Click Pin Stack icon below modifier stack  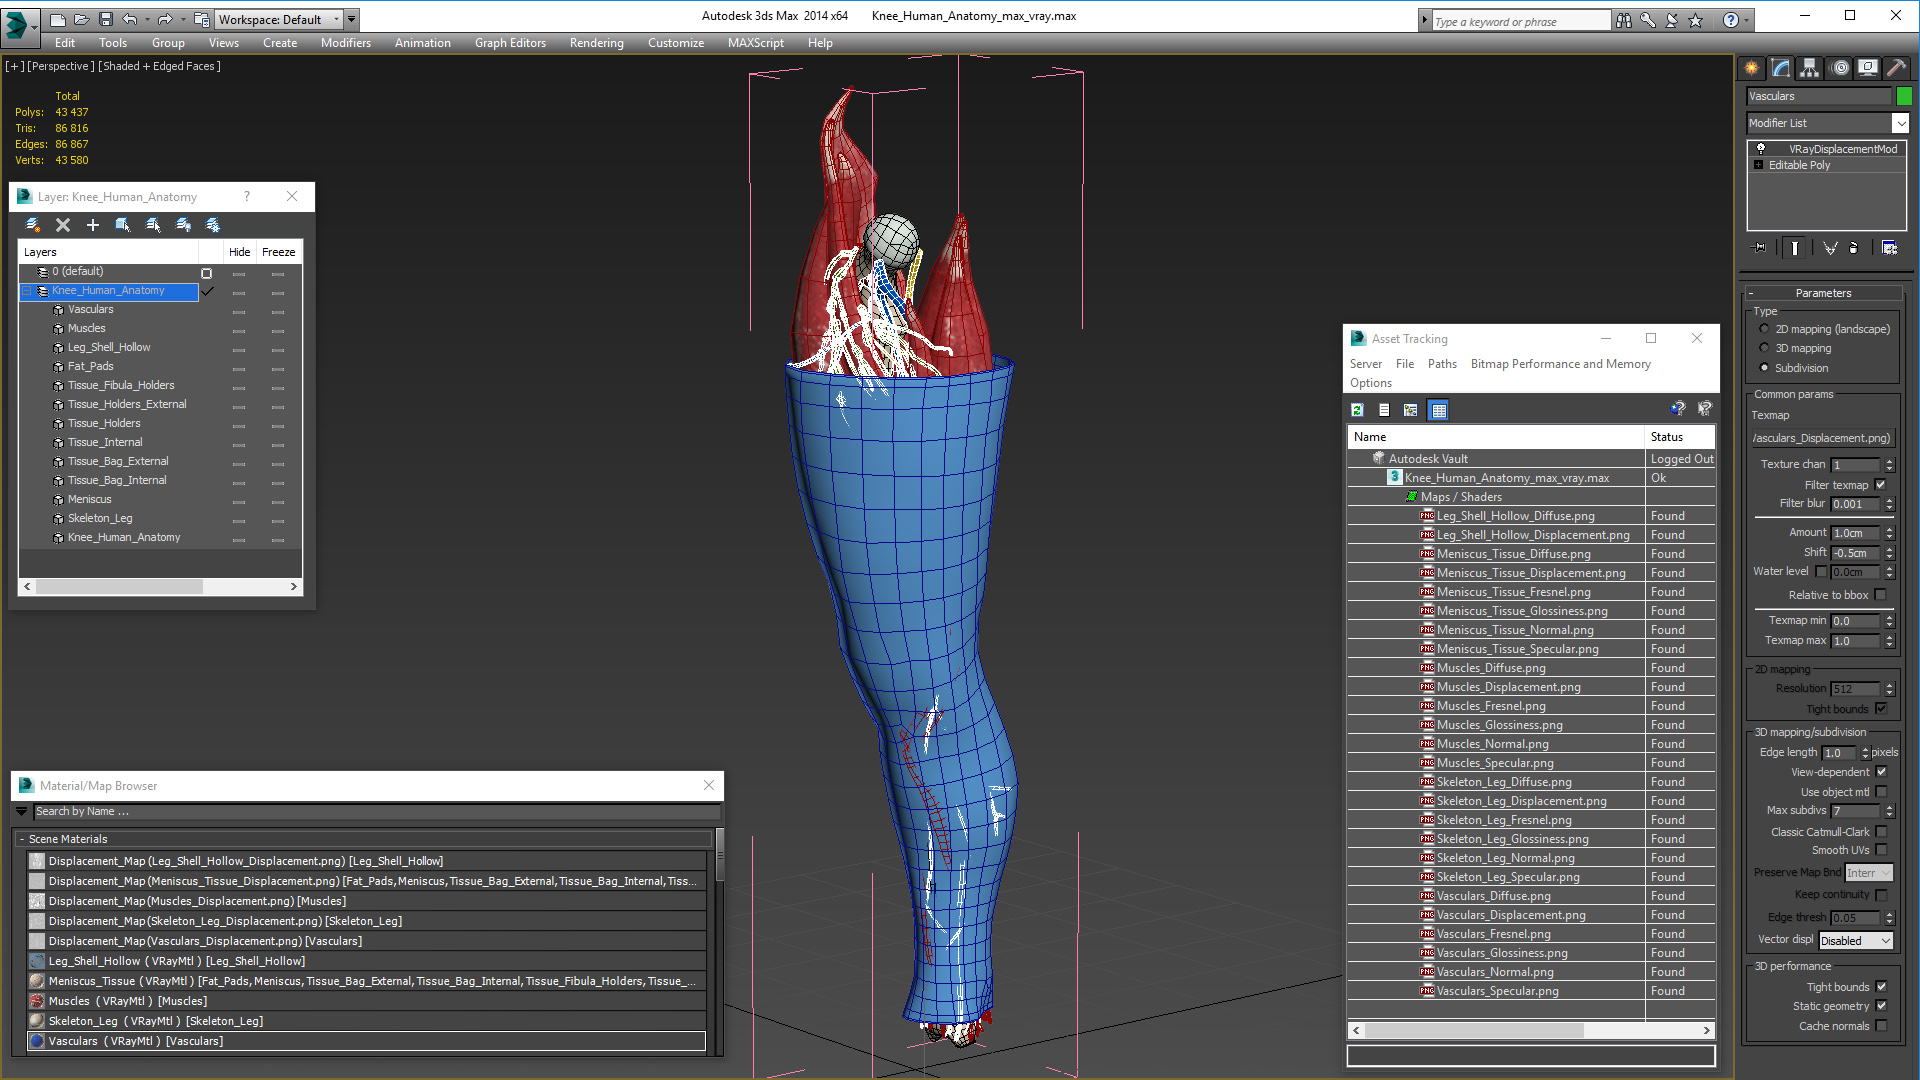point(1760,248)
